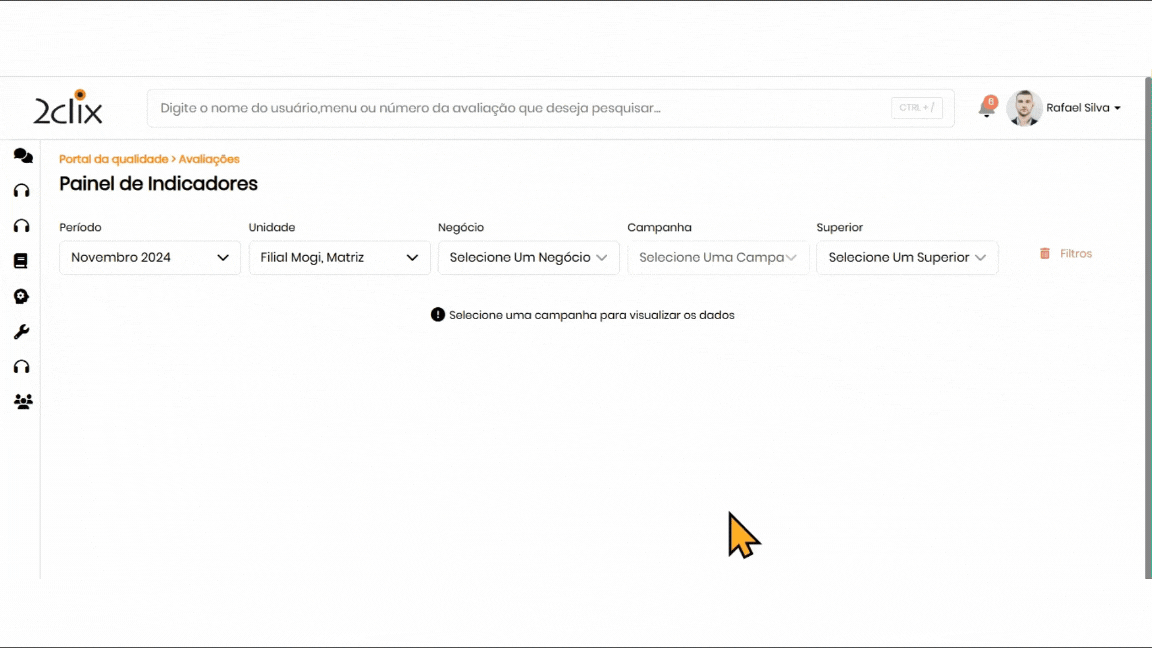Open the Unidade dropdown

tap(339, 258)
